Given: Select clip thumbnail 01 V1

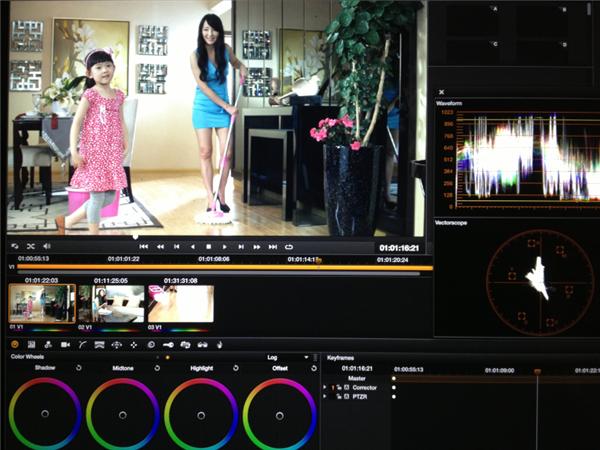Looking at the screenshot, I should 42,303.
